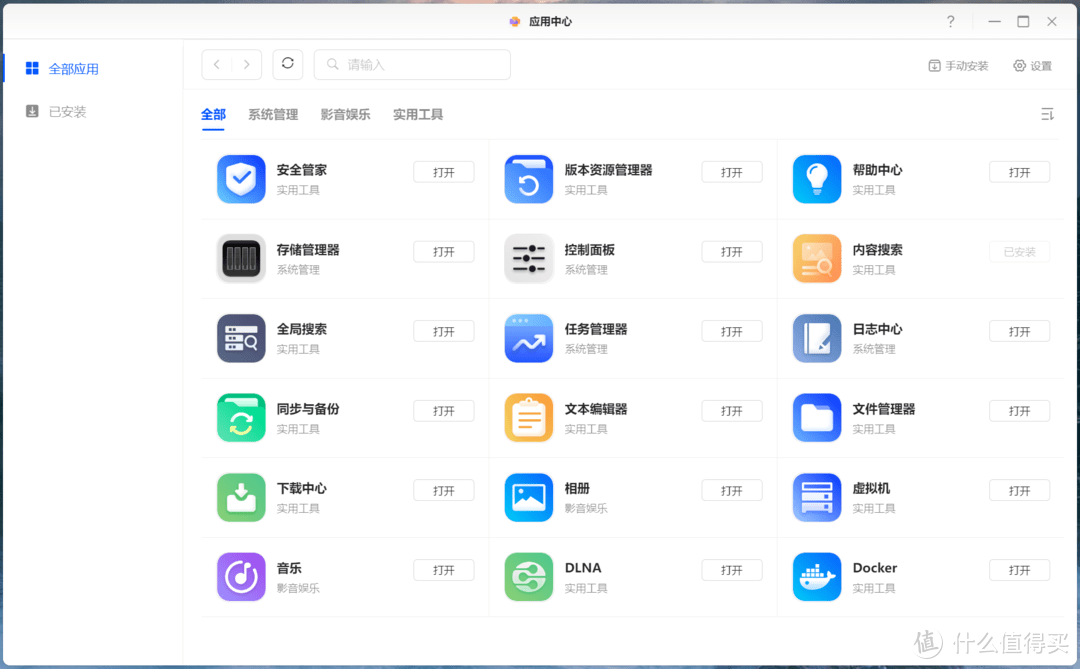Switch to the 系统管理 tab
This screenshot has height=669, width=1080.
pyautogui.click(x=272, y=114)
